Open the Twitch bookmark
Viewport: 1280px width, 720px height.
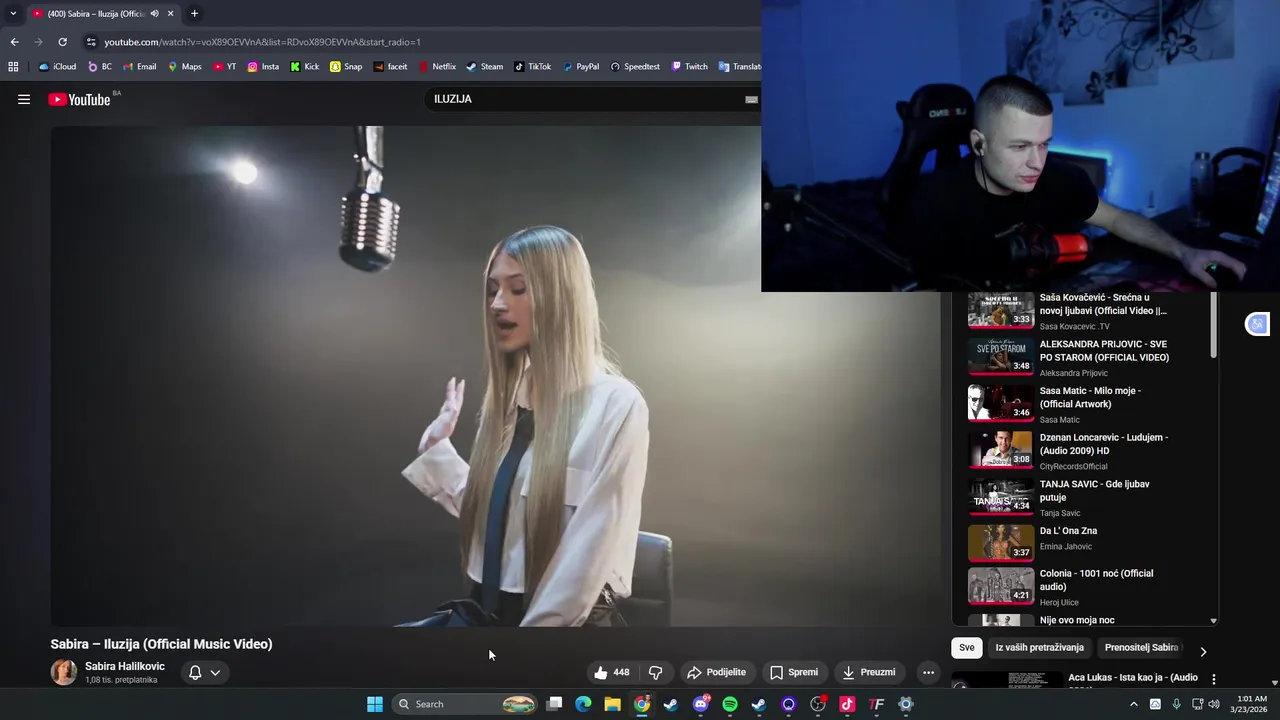[x=690, y=67]
